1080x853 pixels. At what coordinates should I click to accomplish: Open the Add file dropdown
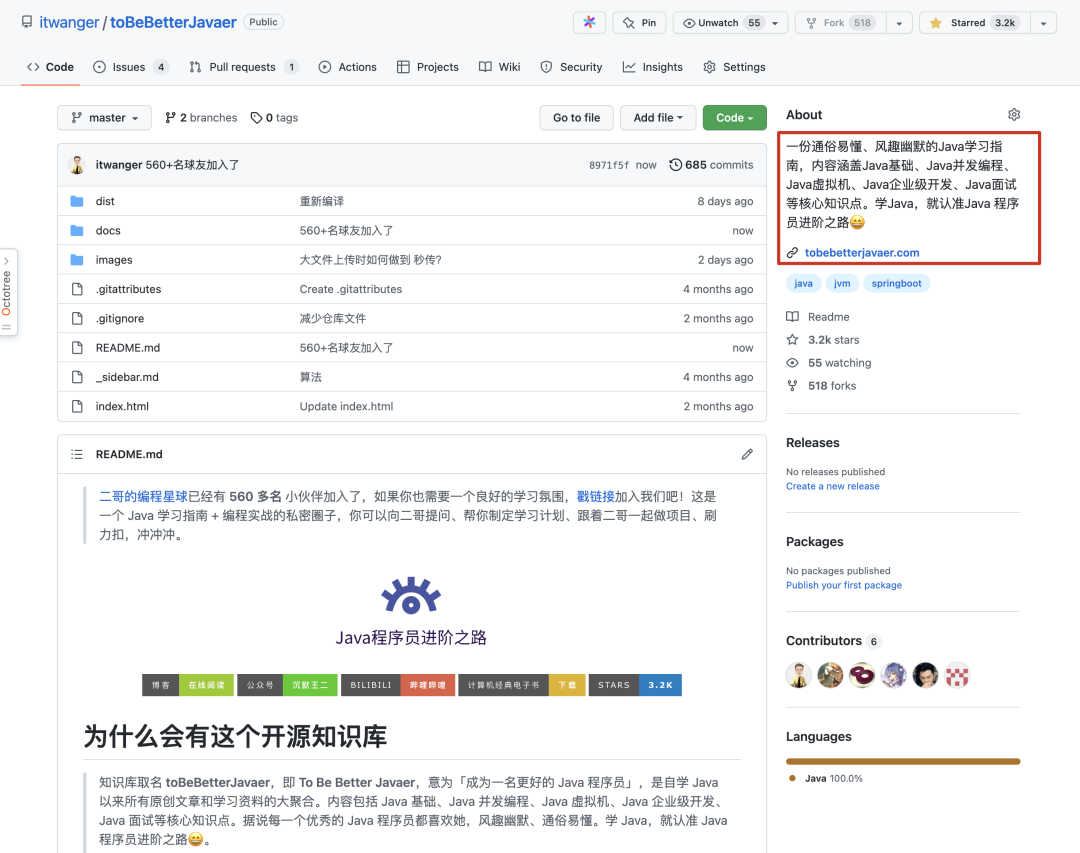tap(658, 118)
